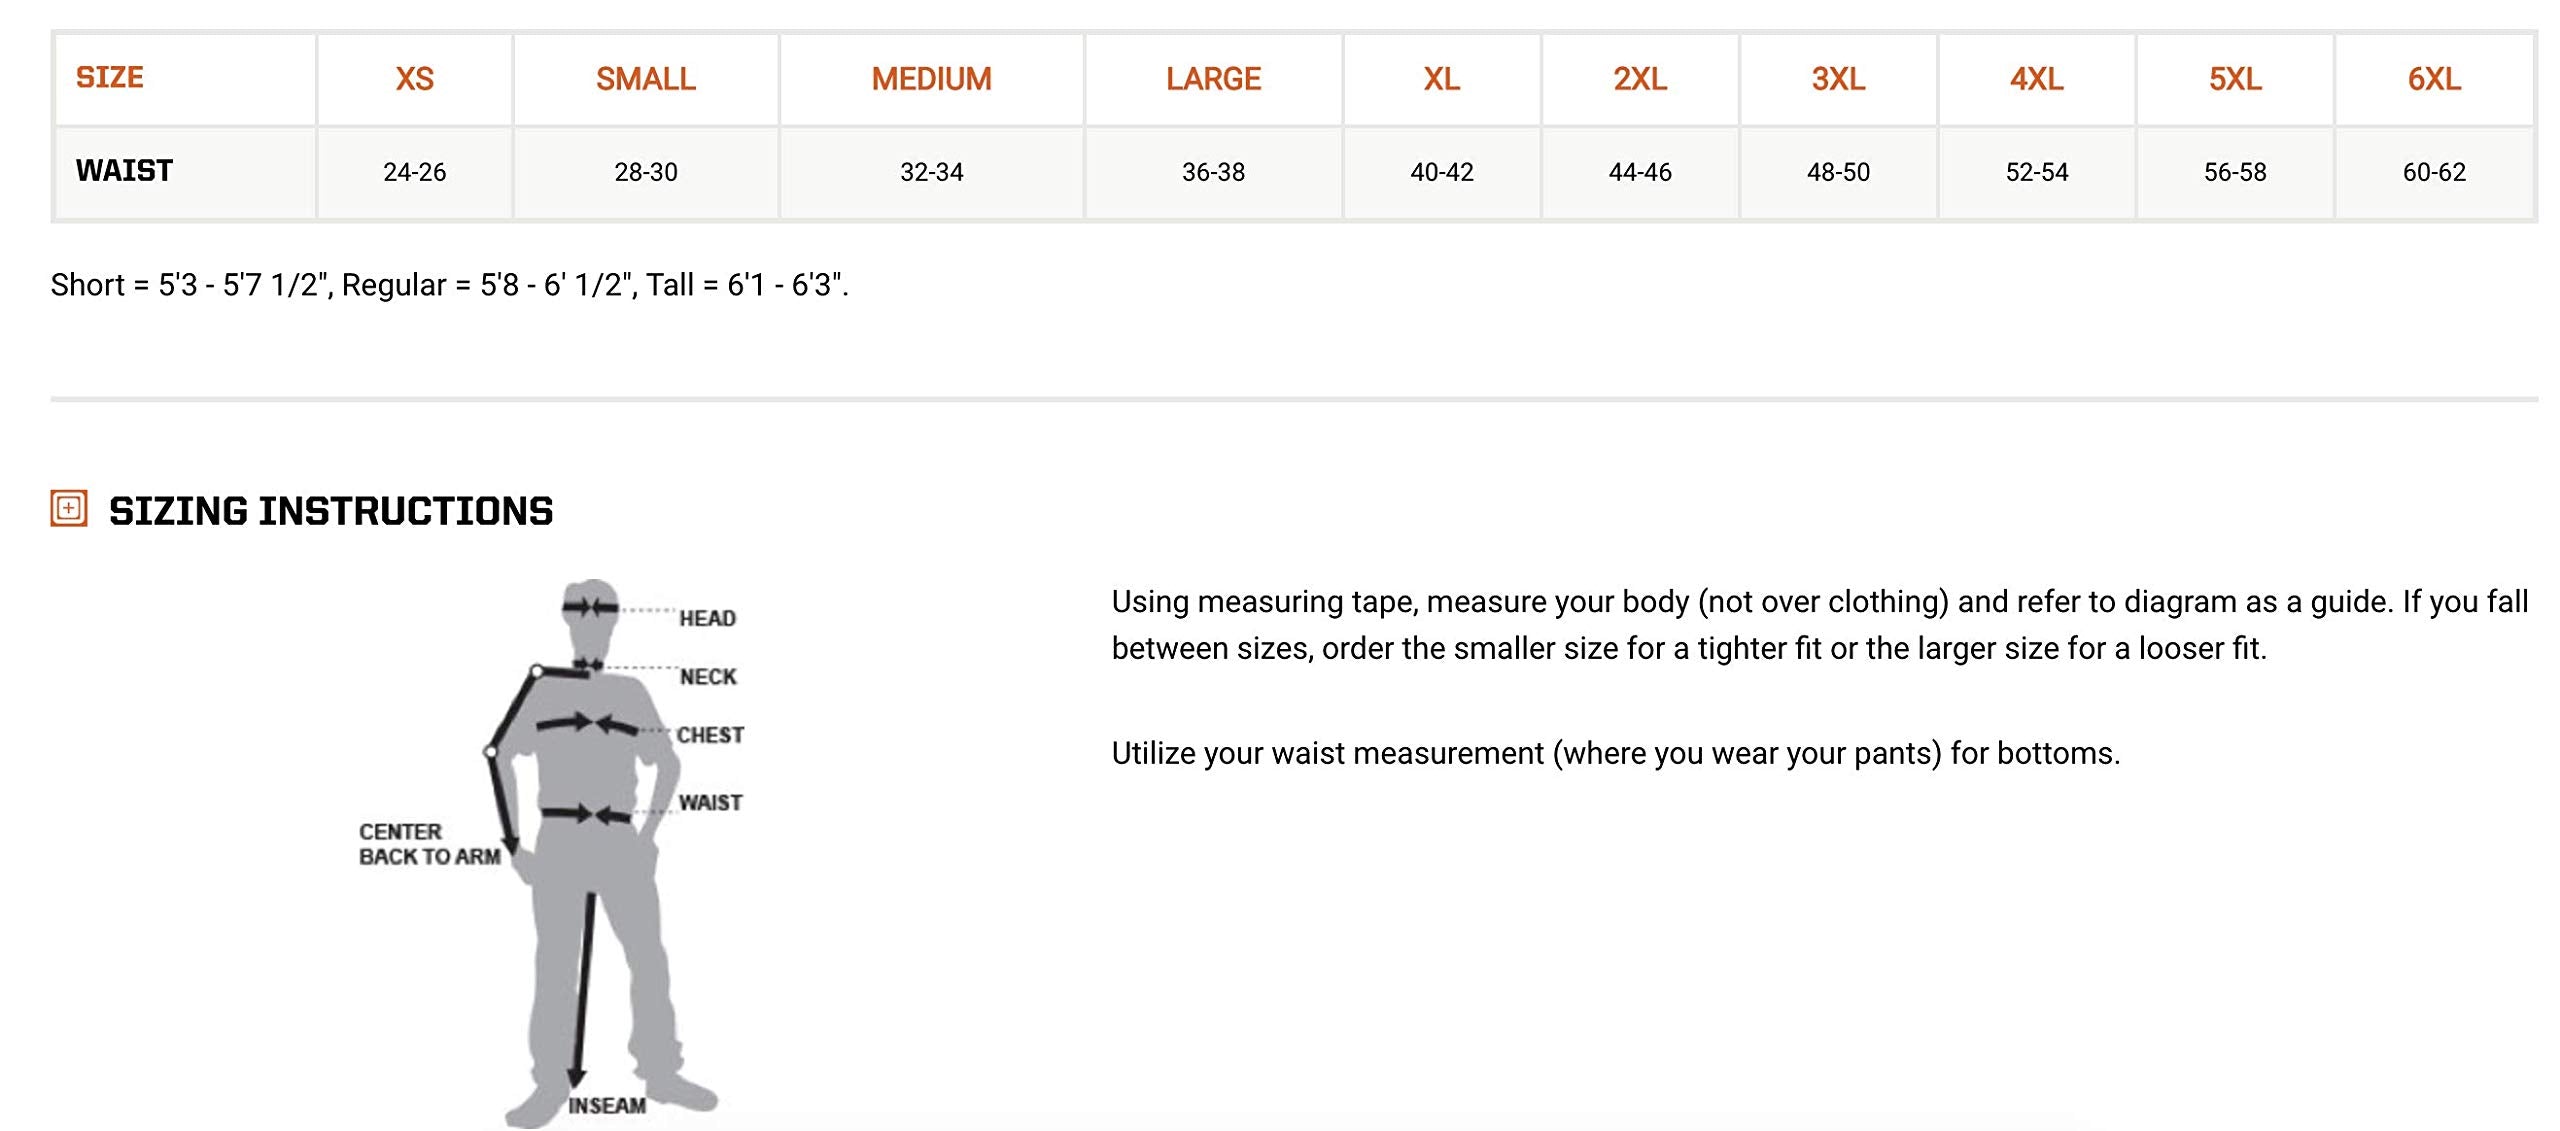Click the plus icon beside Sizing Instructions

69,509
